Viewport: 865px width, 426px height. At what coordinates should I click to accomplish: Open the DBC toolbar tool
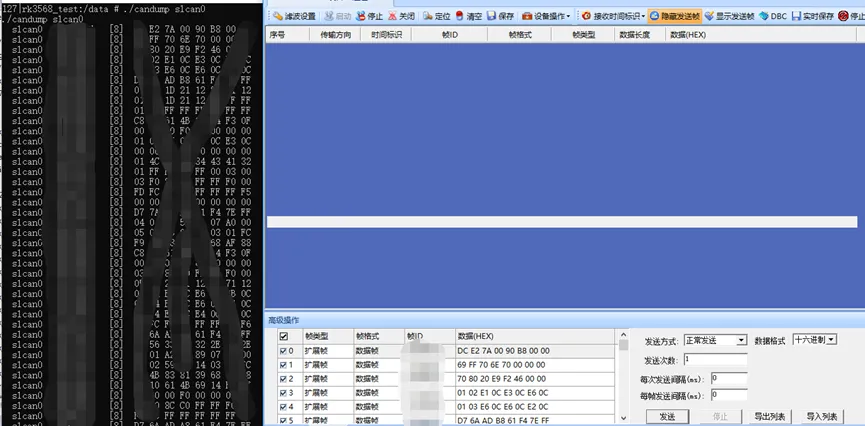pos(773,16)
